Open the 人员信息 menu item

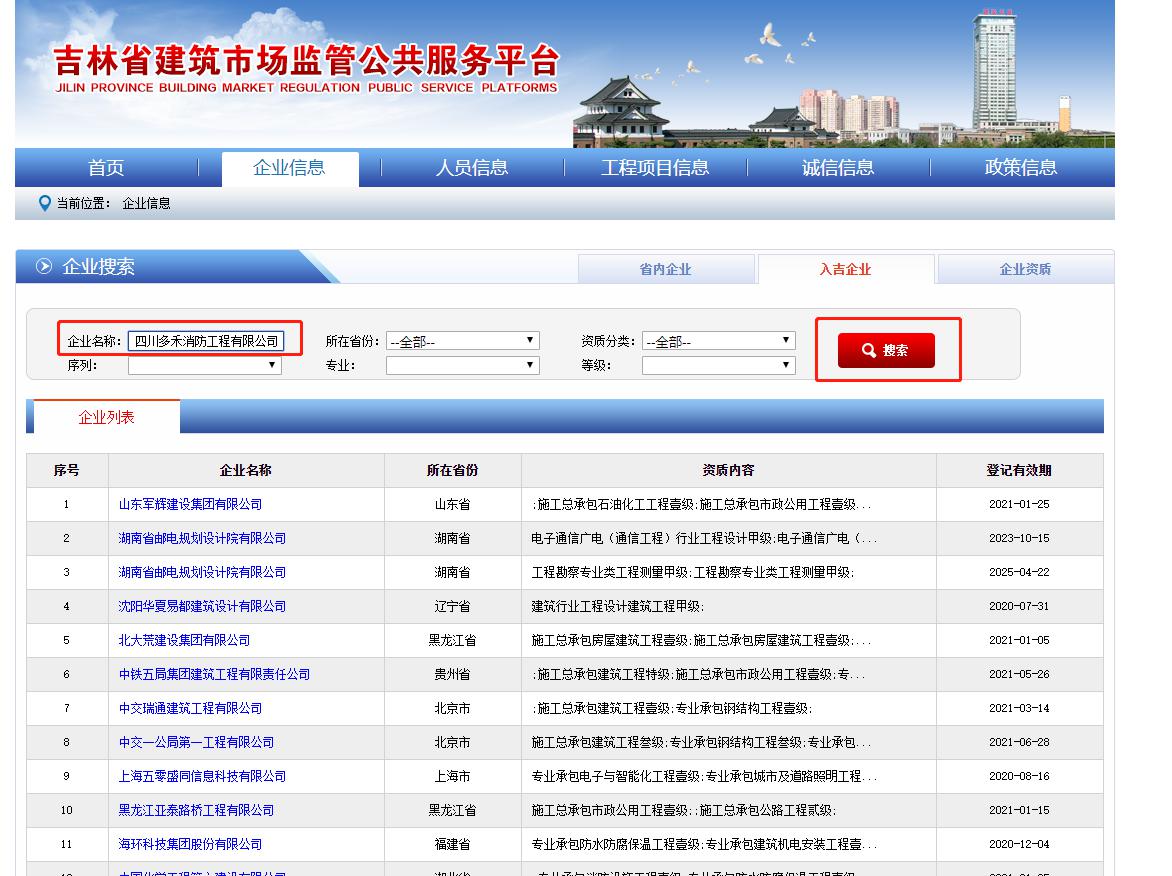472,168
